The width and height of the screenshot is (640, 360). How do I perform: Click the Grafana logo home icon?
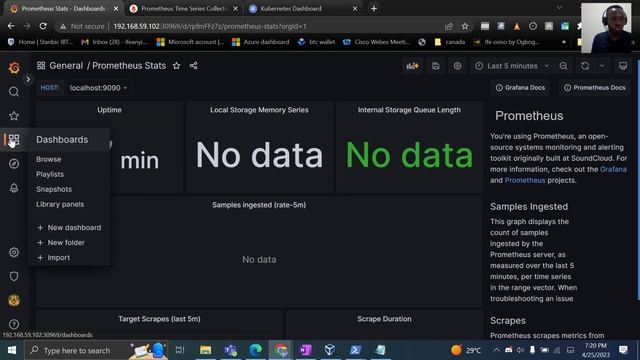pos(14,68)
